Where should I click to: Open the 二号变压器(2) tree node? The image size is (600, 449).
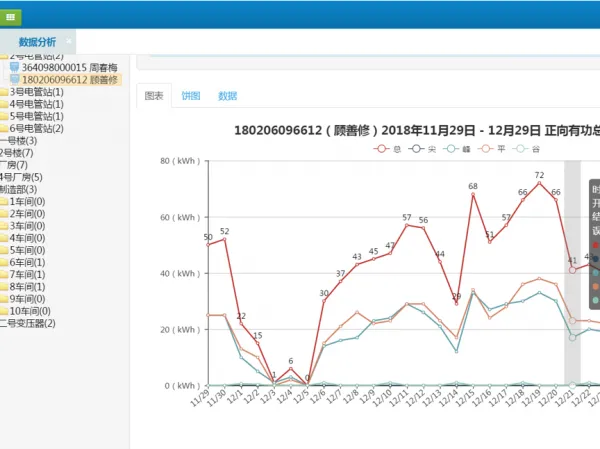[x=28, y=323]
